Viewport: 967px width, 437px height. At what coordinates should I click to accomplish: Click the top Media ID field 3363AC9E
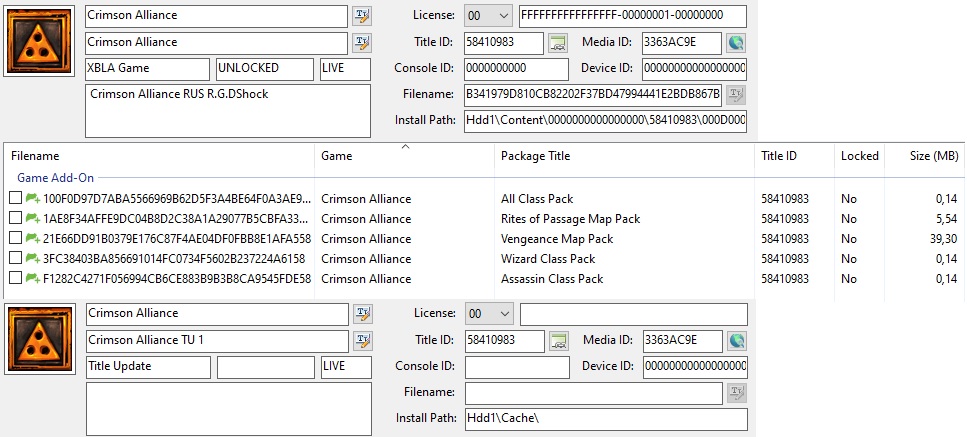tap(681, 43)
